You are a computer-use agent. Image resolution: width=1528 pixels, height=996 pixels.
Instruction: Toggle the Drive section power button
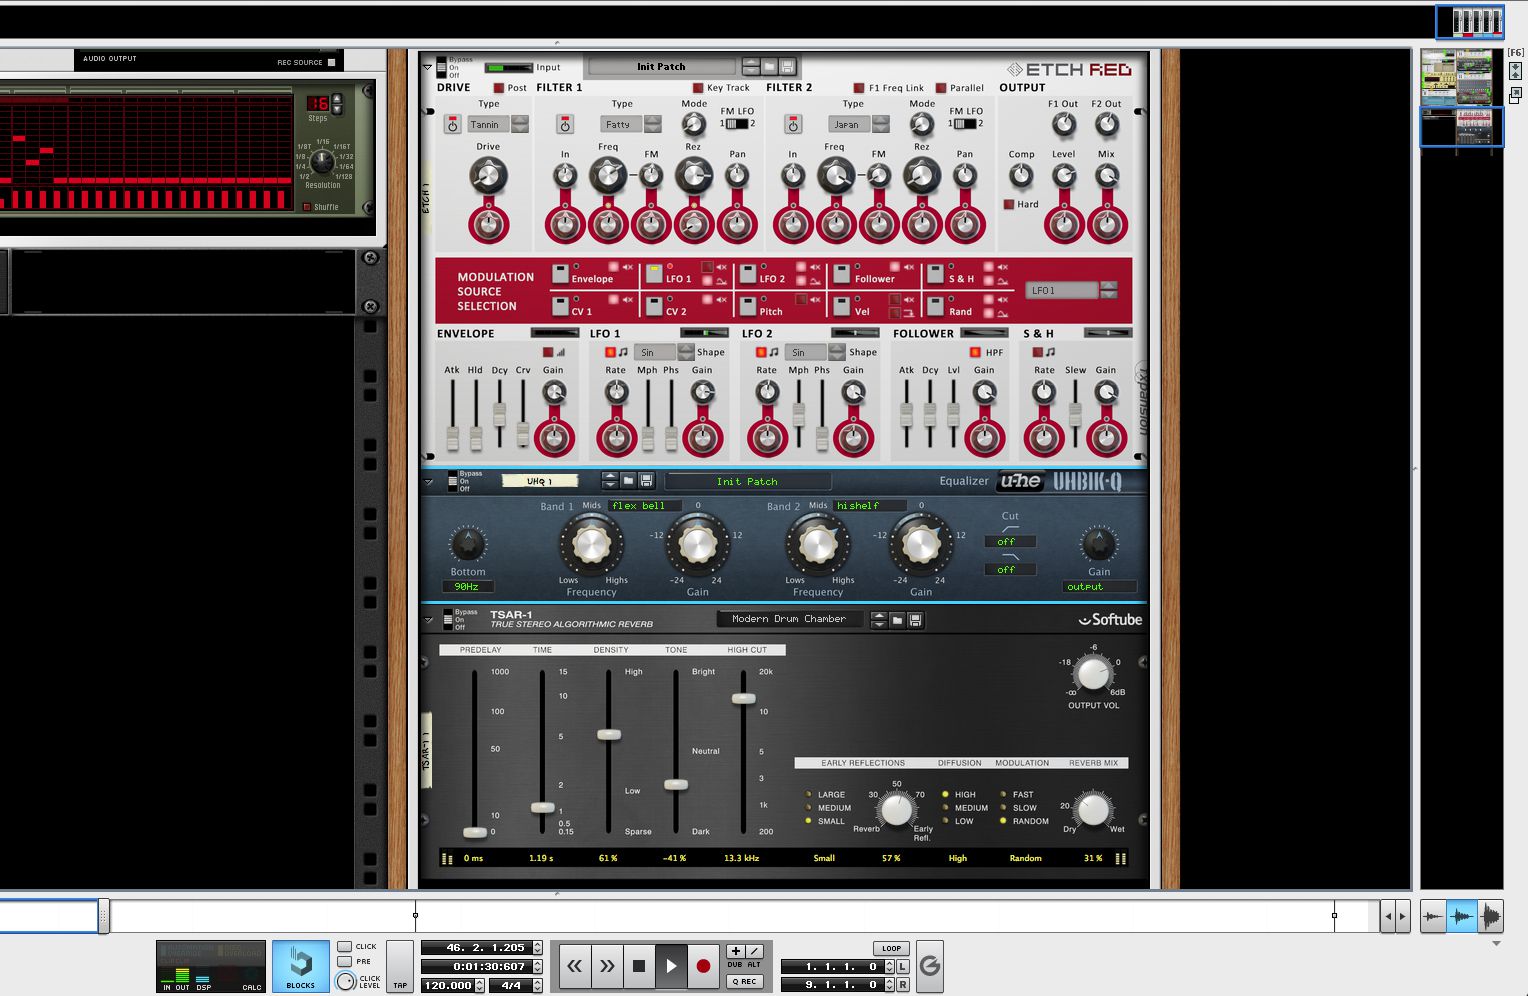click(453, 125)
